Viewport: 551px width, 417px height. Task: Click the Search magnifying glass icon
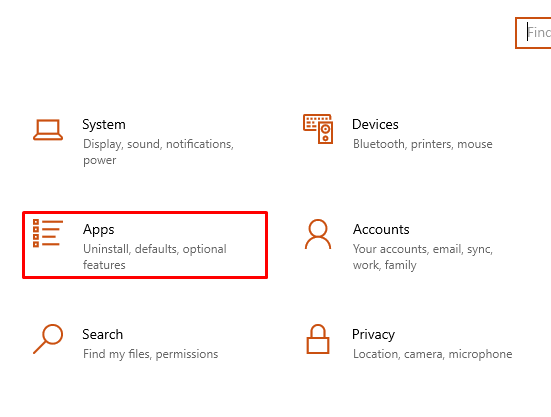[48, 339]
